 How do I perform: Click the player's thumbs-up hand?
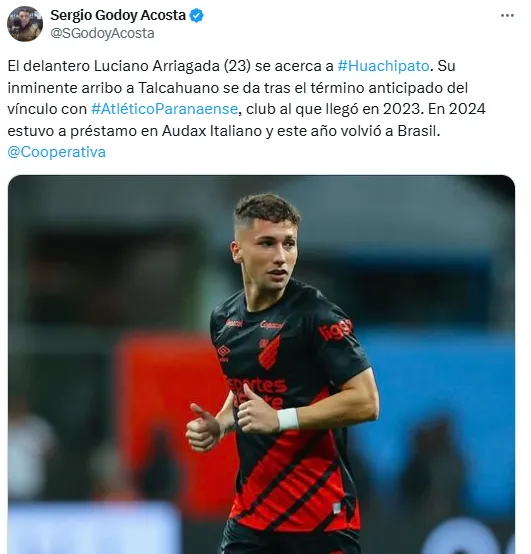[x=204, y=428]
